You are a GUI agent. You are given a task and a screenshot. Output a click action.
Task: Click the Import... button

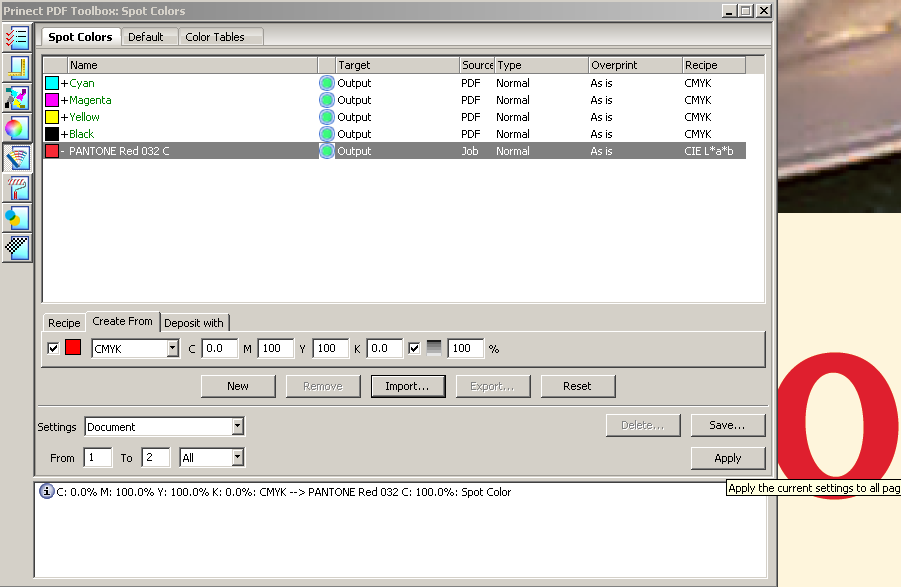(x=407, y=387)
